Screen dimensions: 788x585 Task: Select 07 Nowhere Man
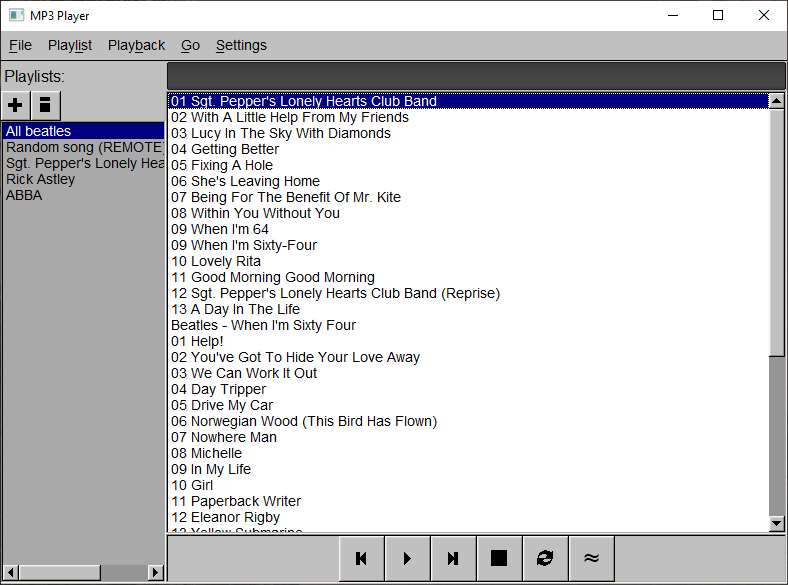468,438
